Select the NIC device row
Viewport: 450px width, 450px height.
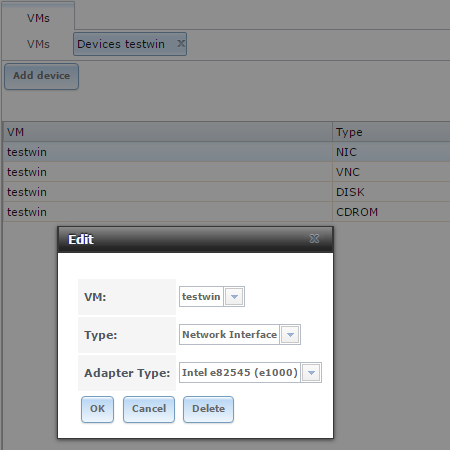pos(227,152)
